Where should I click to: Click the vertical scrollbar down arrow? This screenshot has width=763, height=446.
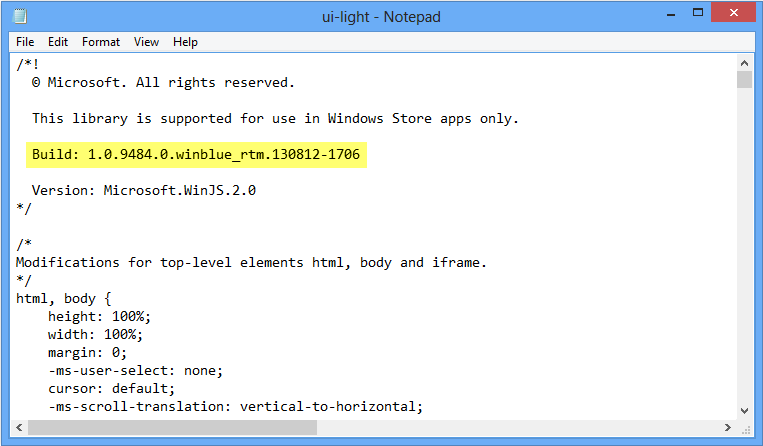745,411
